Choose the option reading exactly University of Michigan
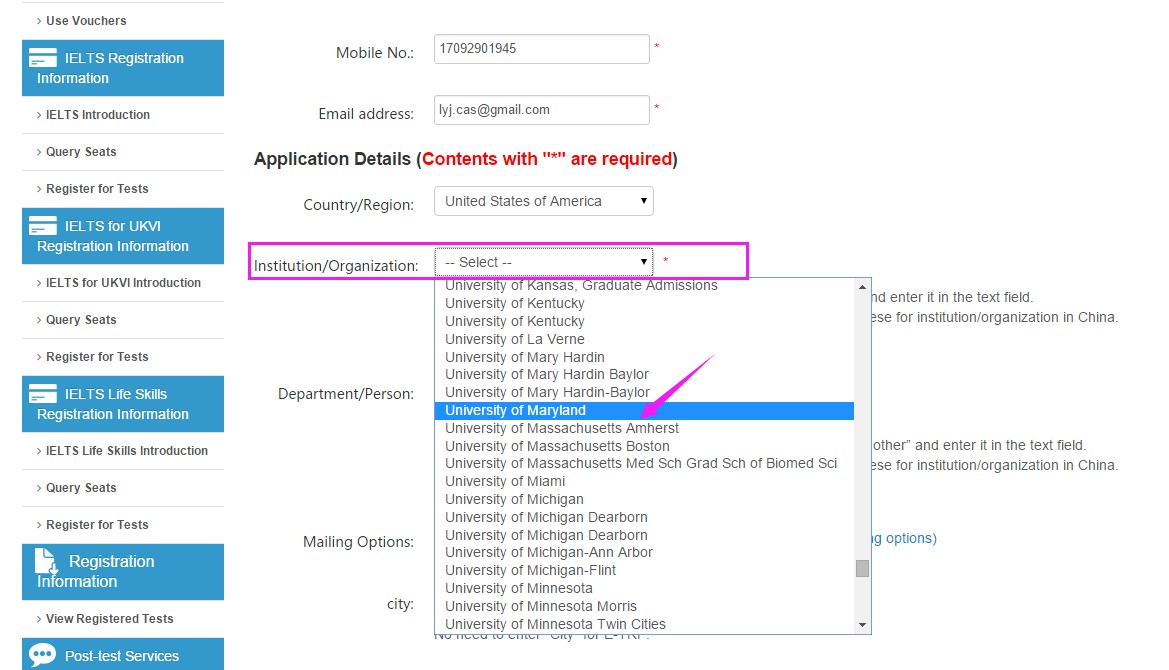The width and height of the screenshot is (1169, 670). [x=644, y=499]
